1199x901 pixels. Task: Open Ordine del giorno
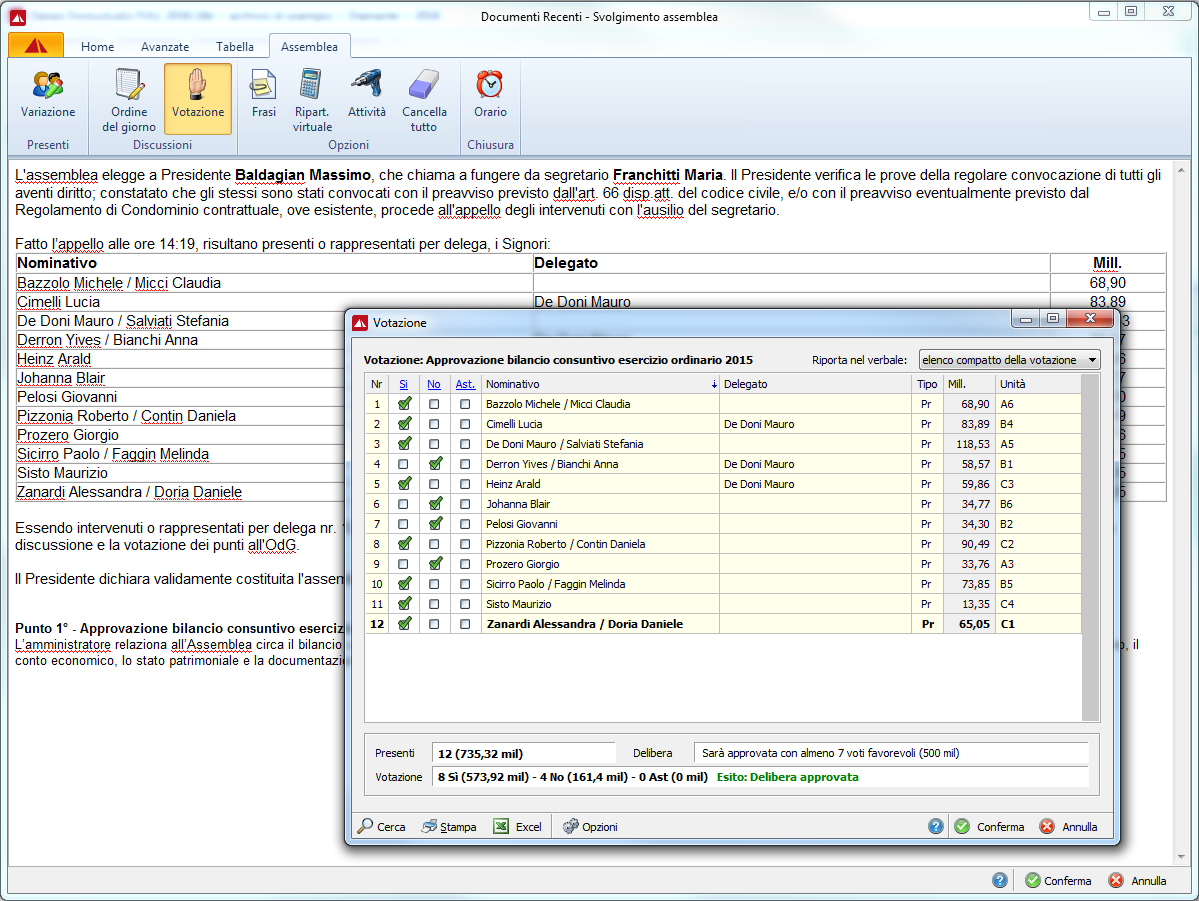click(128, 100)
